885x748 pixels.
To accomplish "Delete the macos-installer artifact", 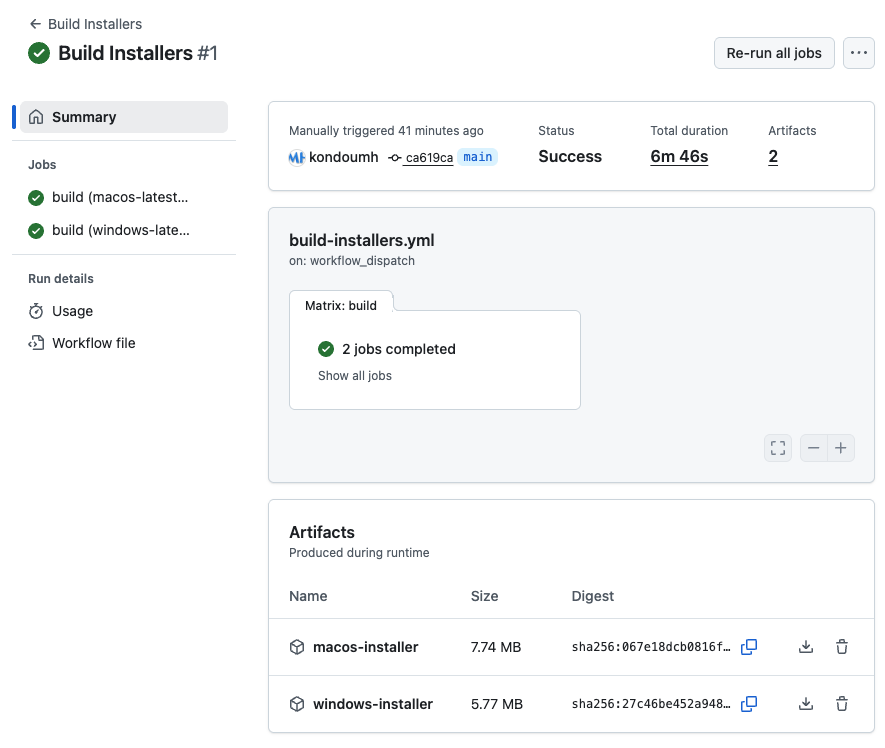I will click(842, 647).
